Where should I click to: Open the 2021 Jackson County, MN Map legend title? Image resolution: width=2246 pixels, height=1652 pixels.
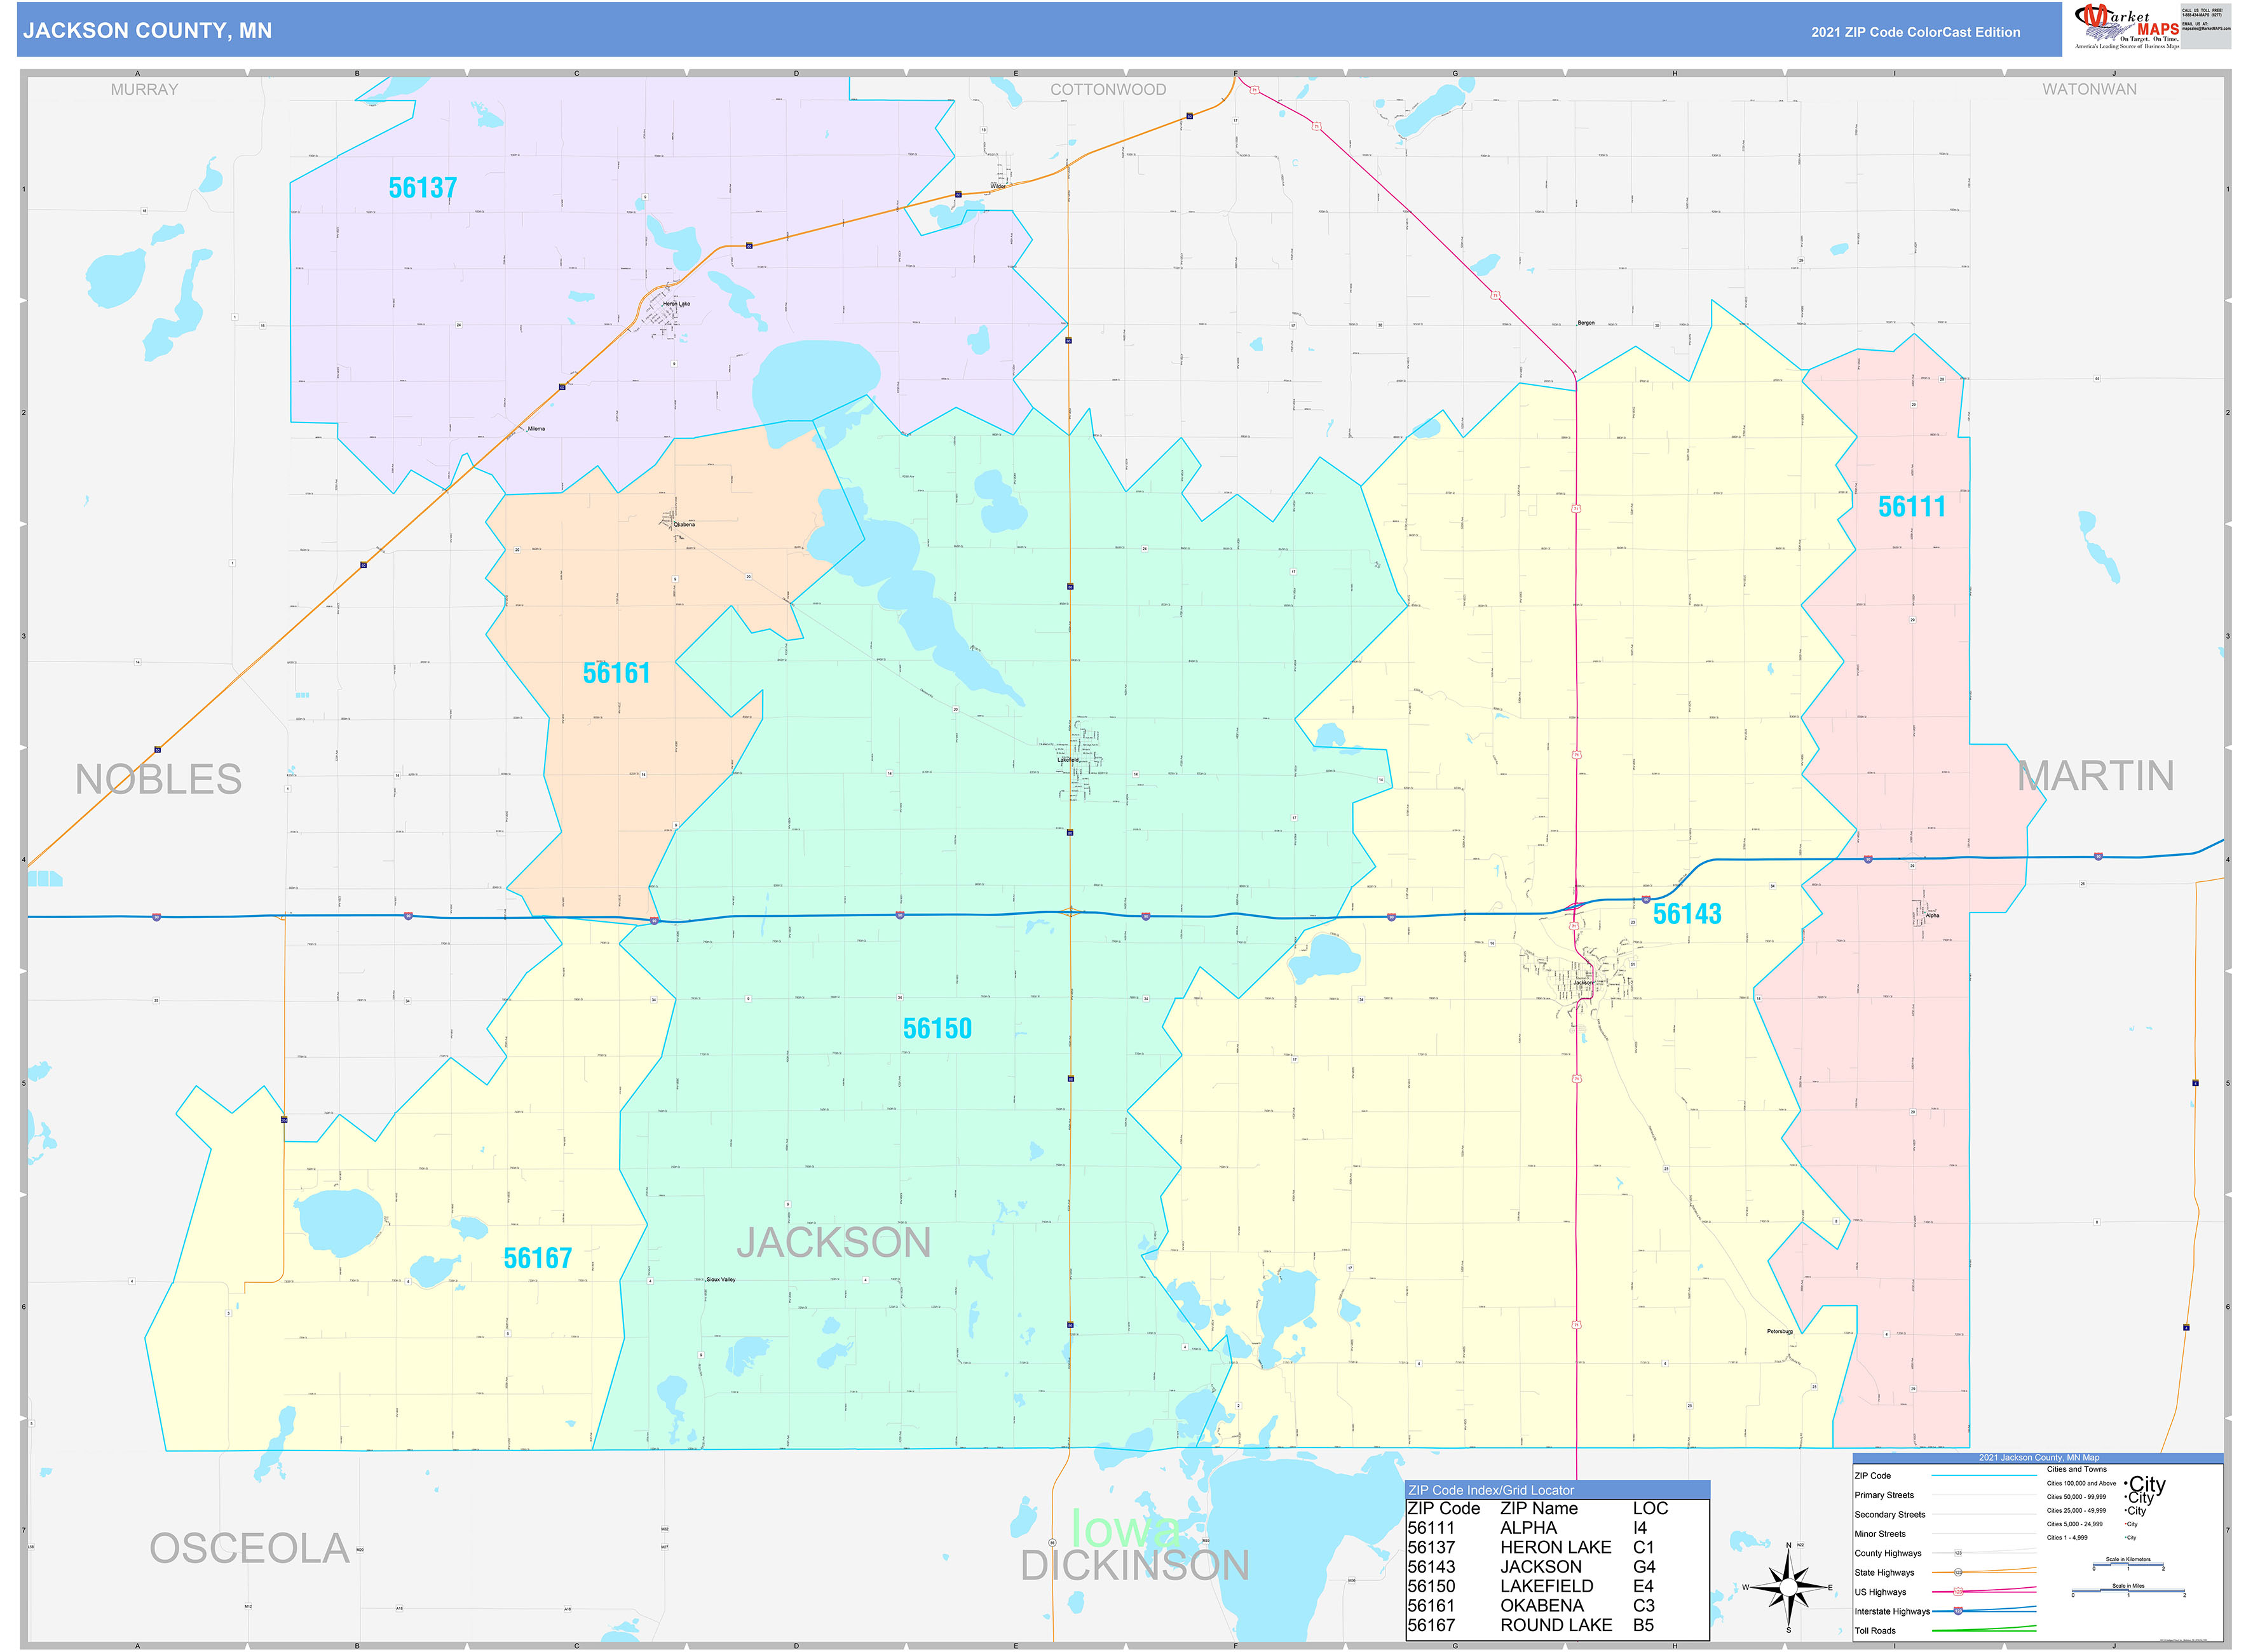coord(2040,1457)
